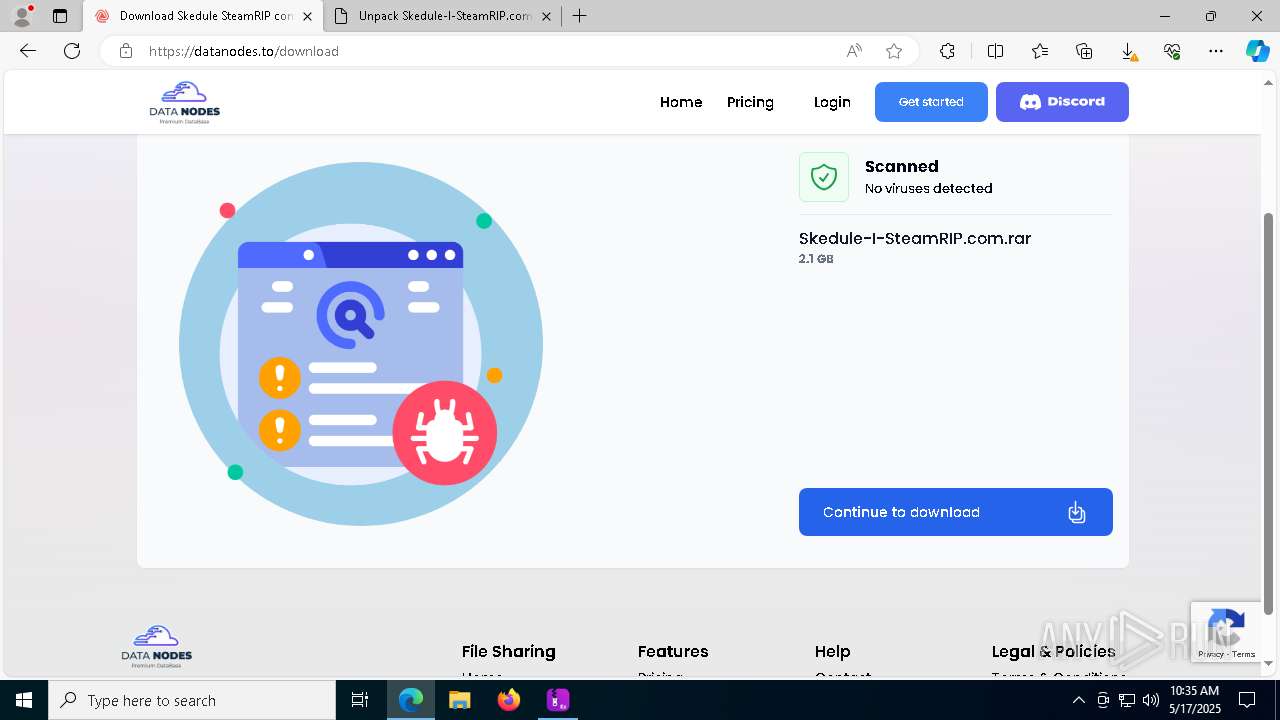Open Split screen icon
This screenshot has height=720, width=1280.
(x=995, y=51)
